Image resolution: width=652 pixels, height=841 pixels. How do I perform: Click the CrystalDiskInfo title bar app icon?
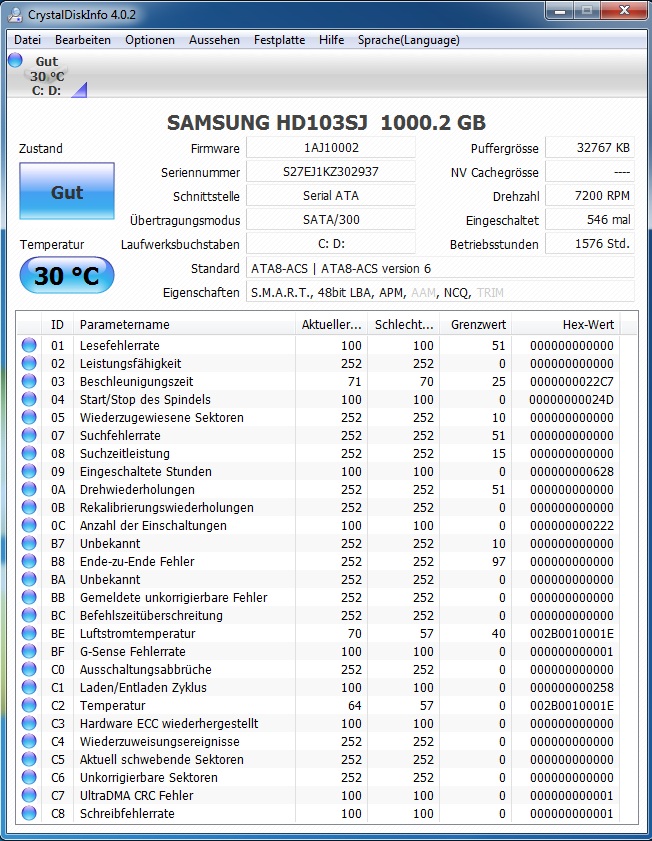click(x=15, y=14)
